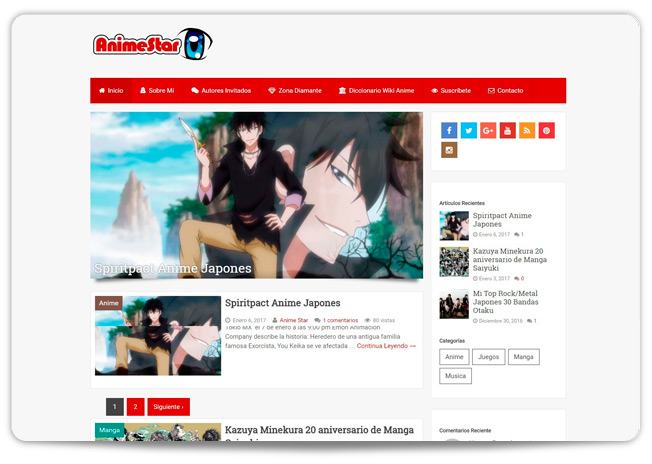Click the Continua Leyendo link

pos(385,346)
